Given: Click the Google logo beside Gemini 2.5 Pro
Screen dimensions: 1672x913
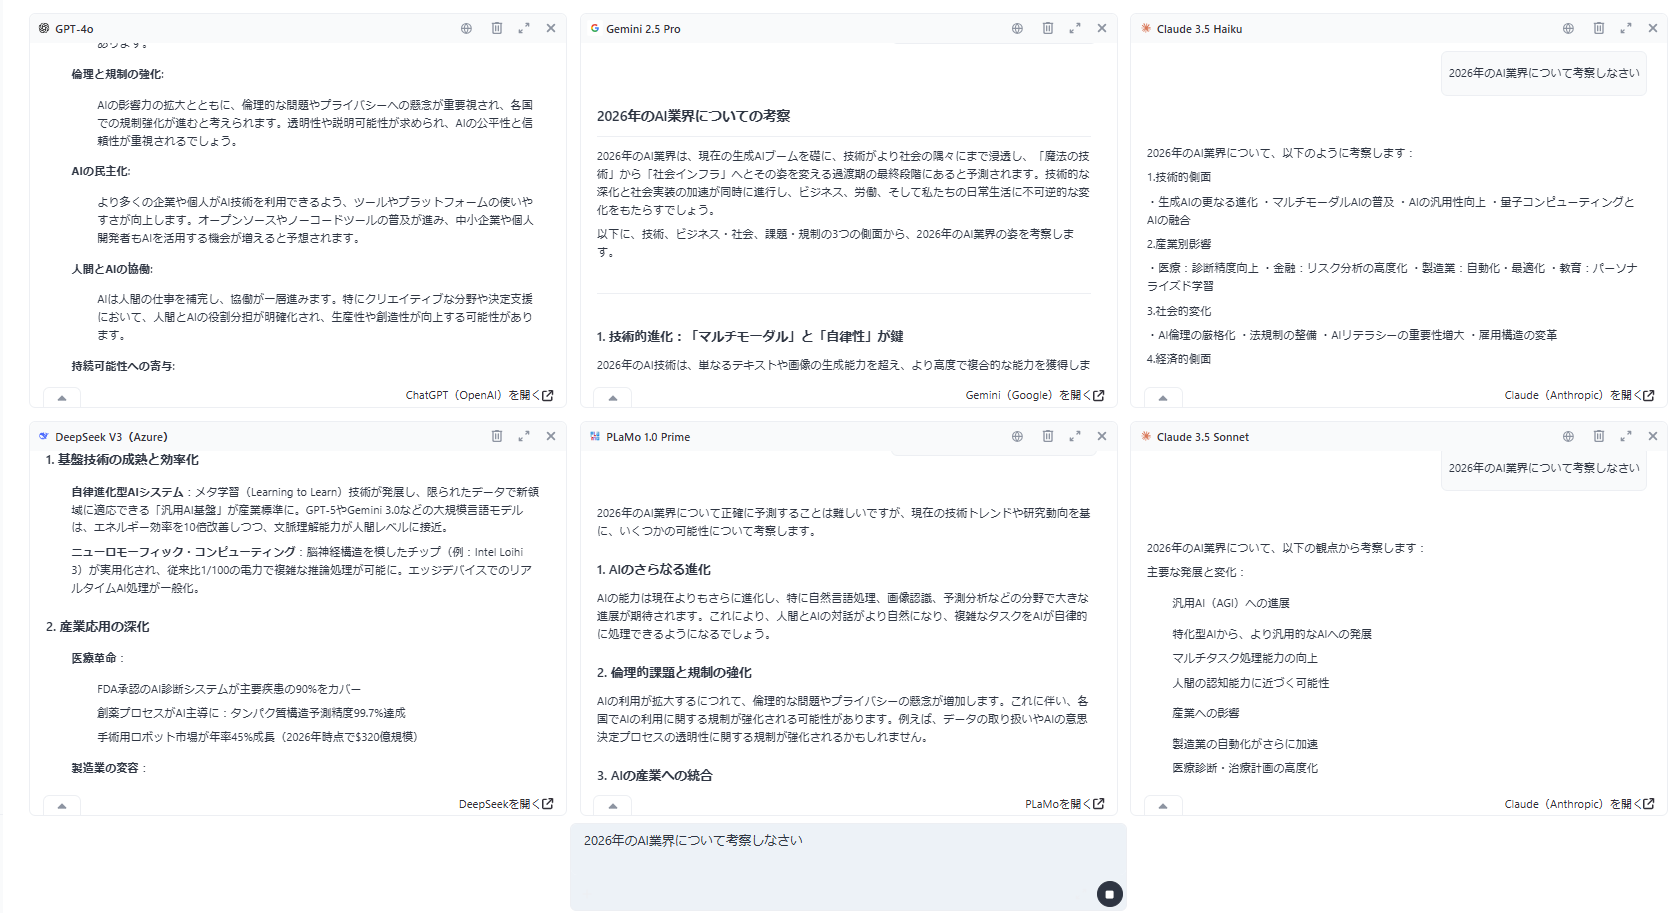Looking at the screenshot, I should [595, 29].
